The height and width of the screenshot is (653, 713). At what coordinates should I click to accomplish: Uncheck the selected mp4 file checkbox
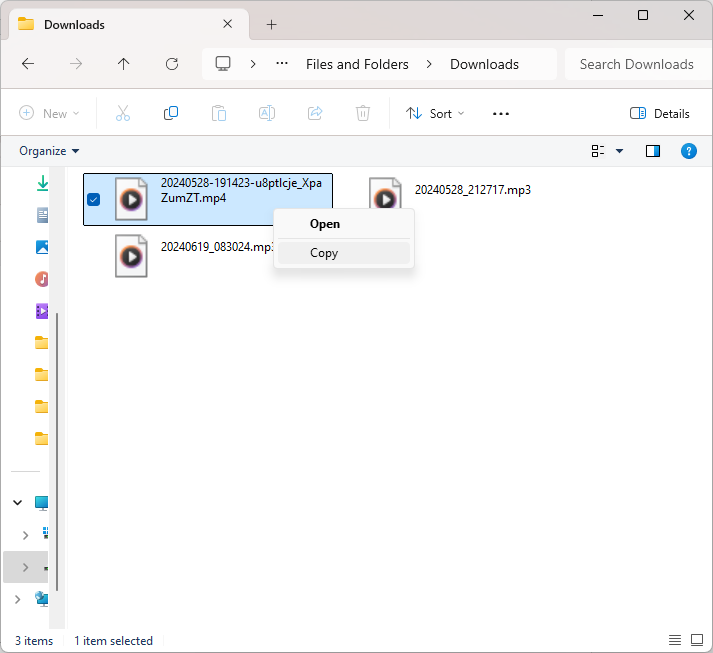[x=94, y=199]
